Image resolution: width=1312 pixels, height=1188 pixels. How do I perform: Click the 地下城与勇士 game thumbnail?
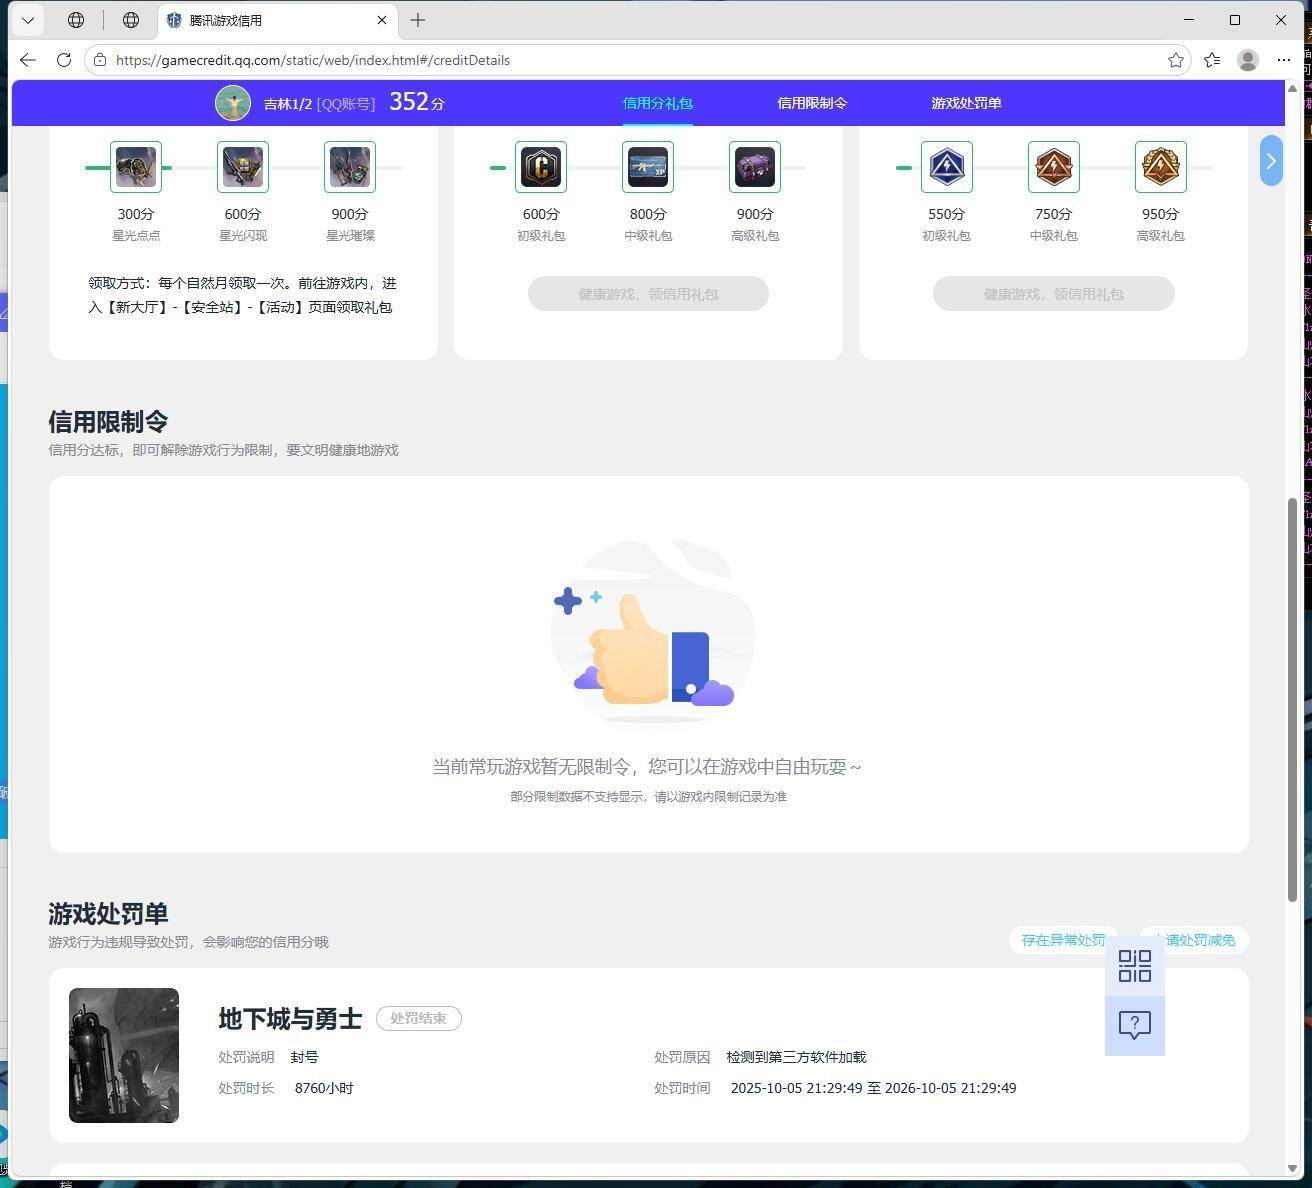[124, 1055]
